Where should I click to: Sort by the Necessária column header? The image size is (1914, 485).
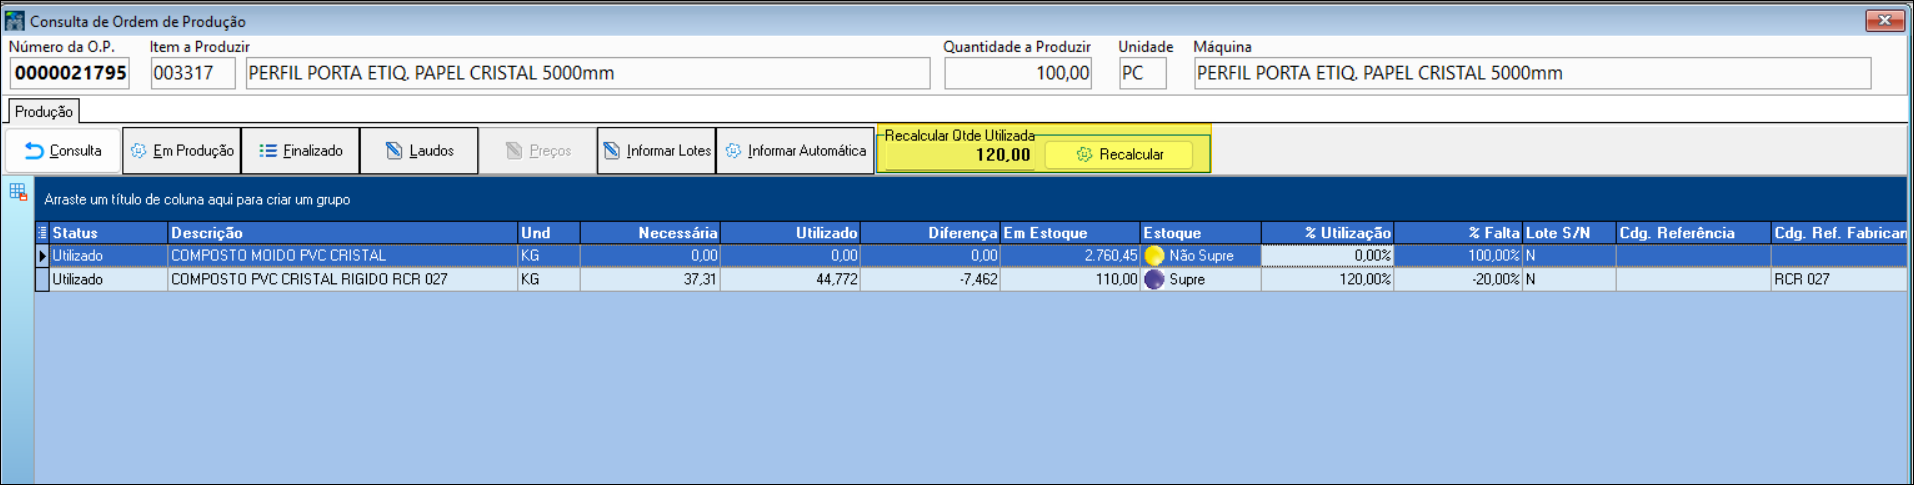[649, 233]
